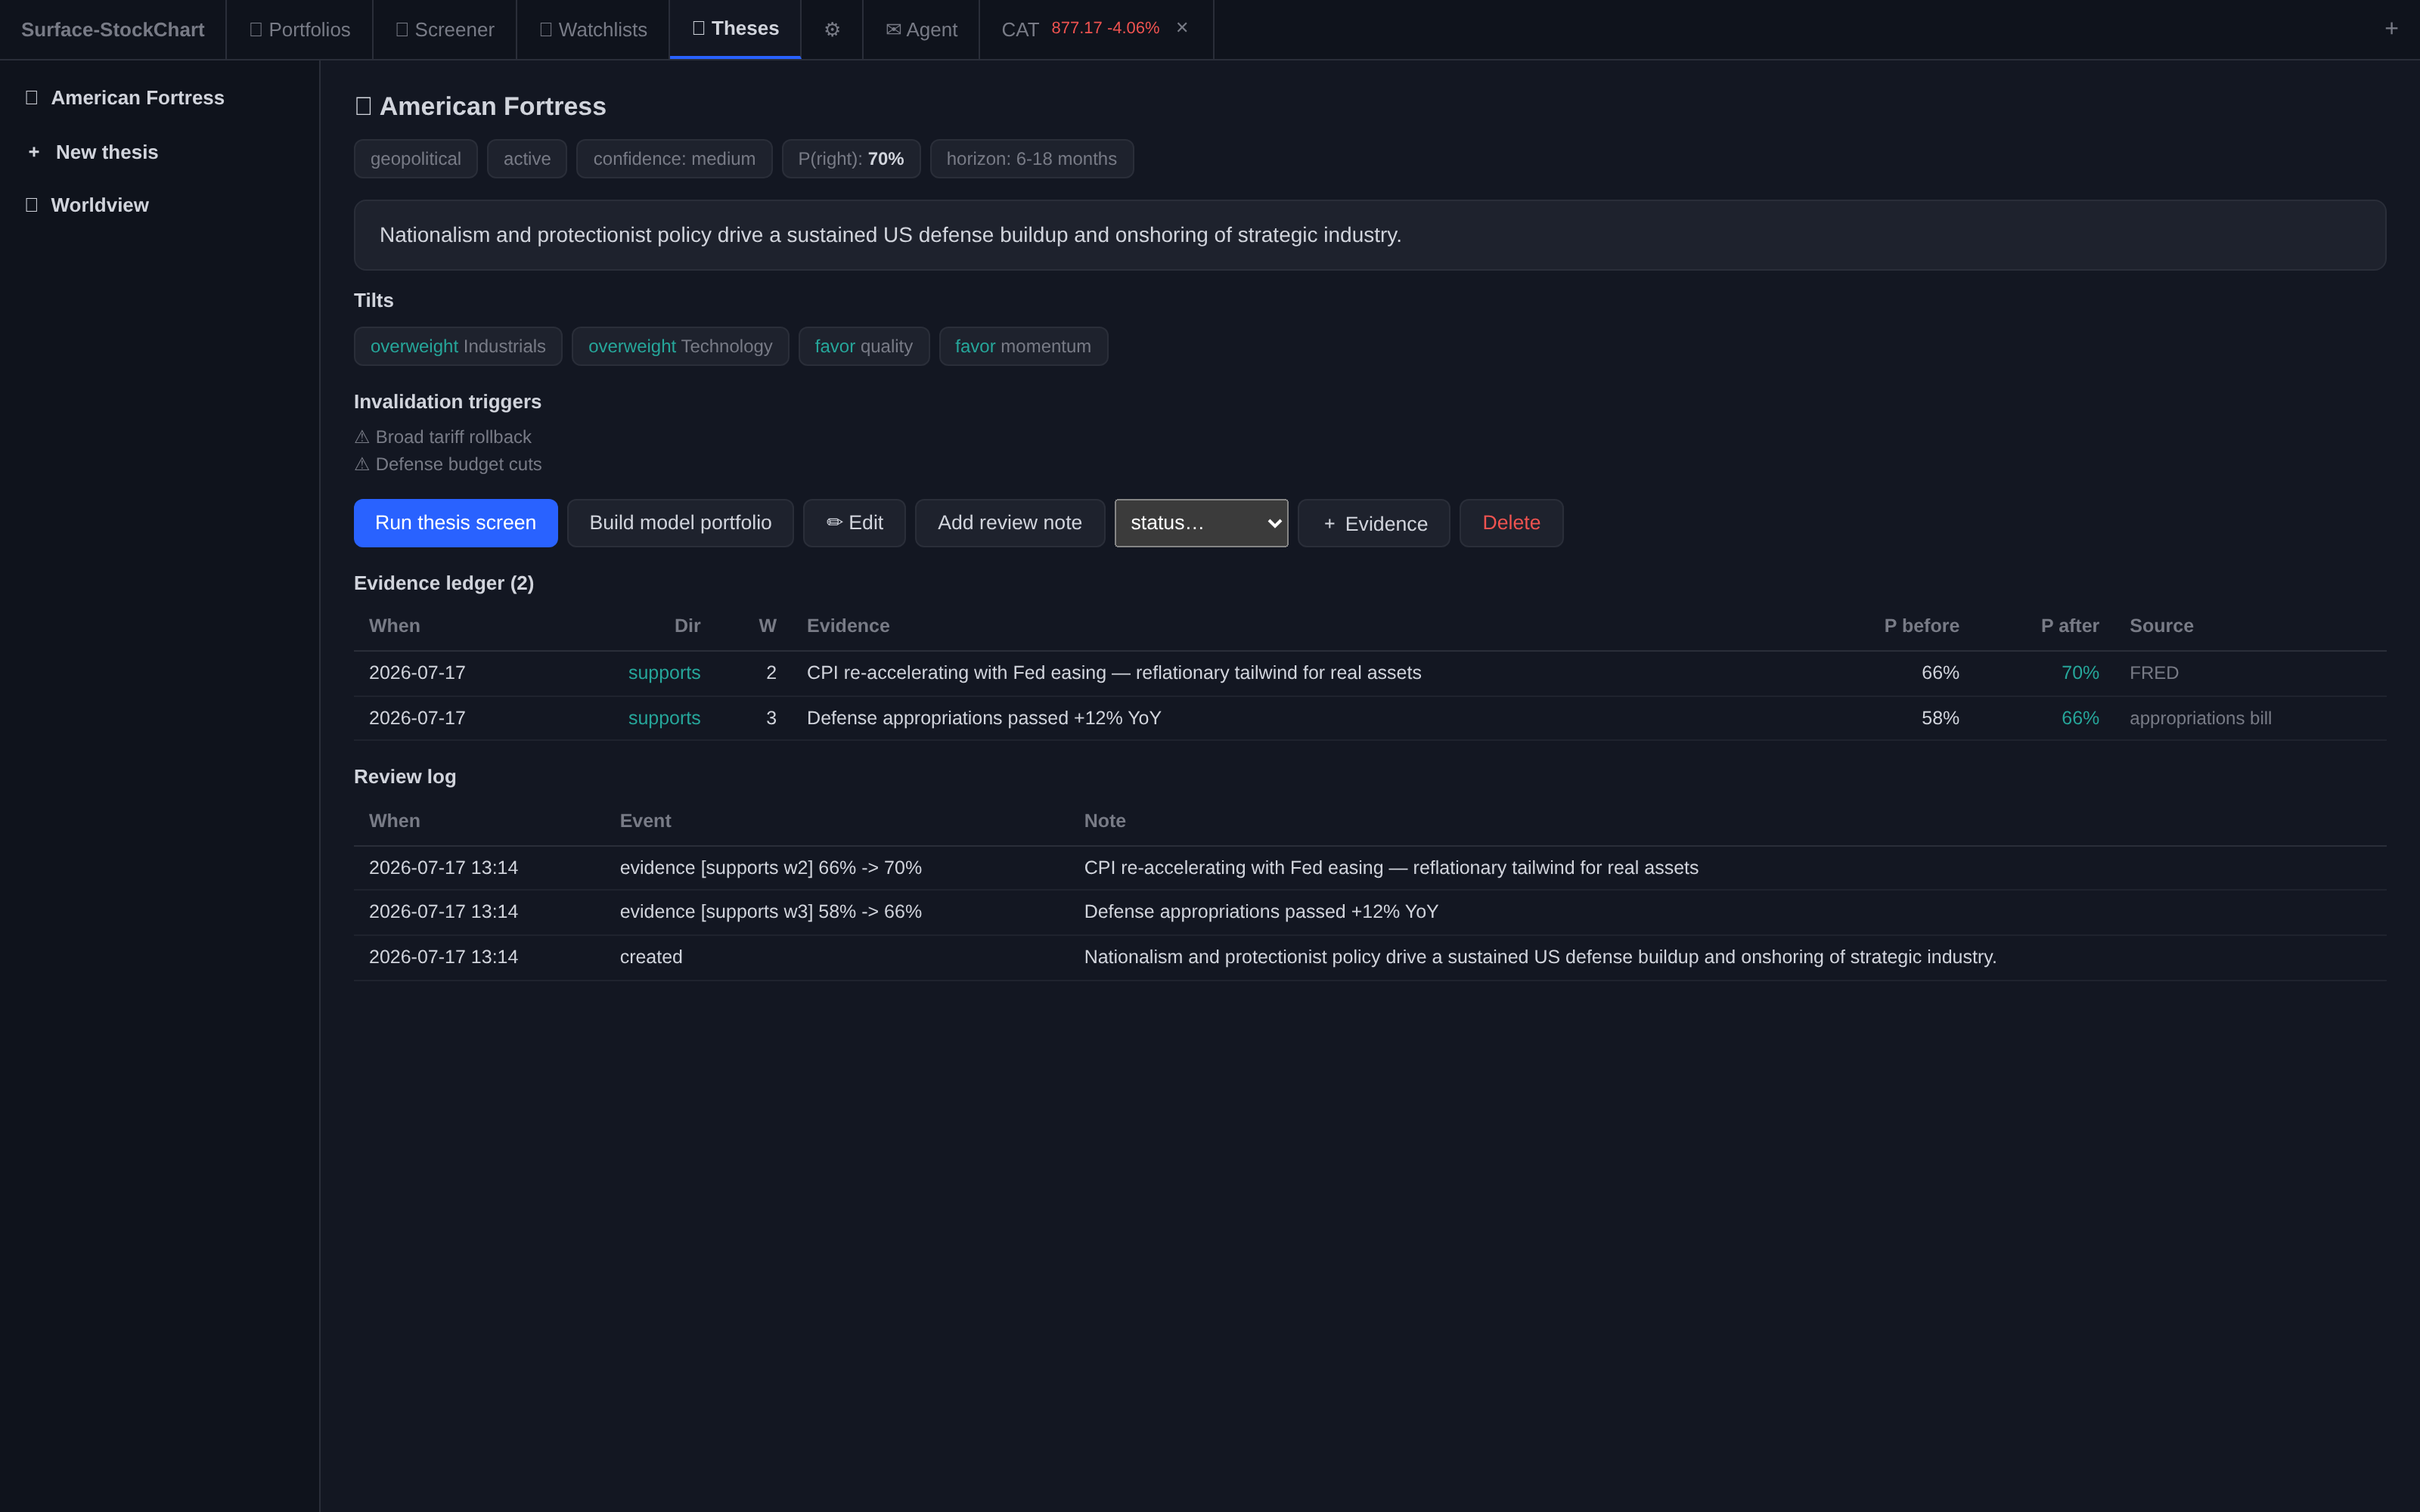Delete the American Fortress thesis
The image size is (2420, 1512).
1511,523
